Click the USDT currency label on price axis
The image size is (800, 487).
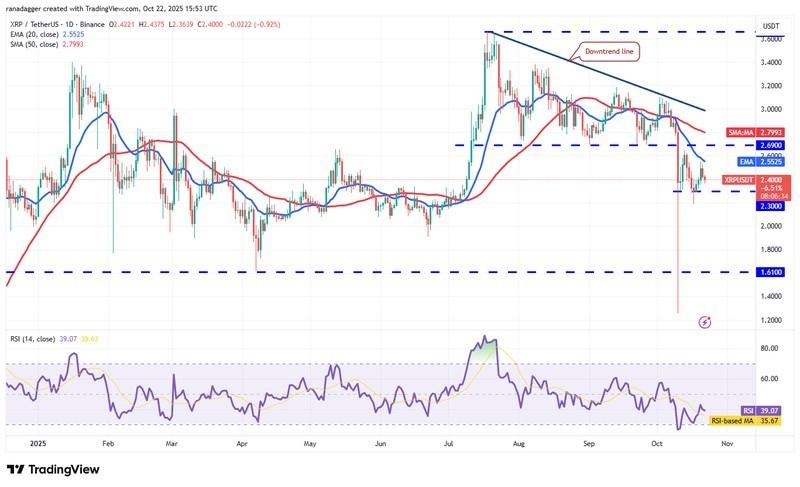[771, 26]
